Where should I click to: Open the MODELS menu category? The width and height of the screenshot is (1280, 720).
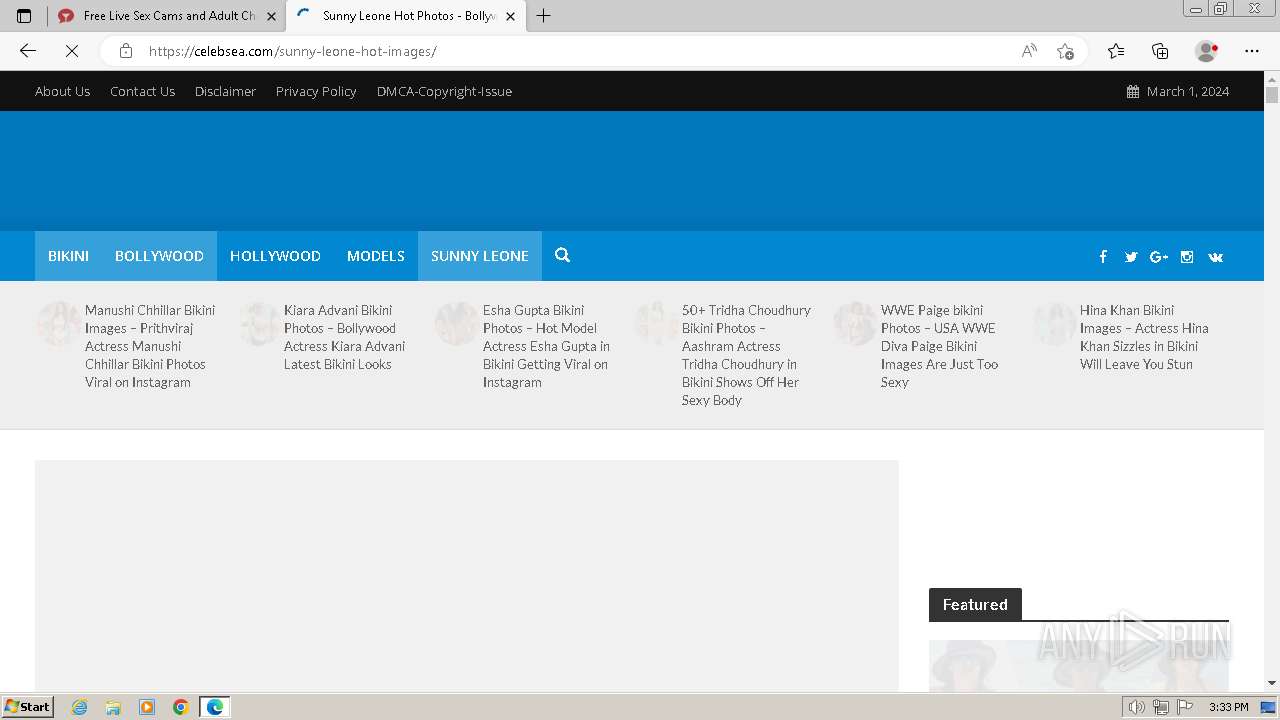(376, 256)
